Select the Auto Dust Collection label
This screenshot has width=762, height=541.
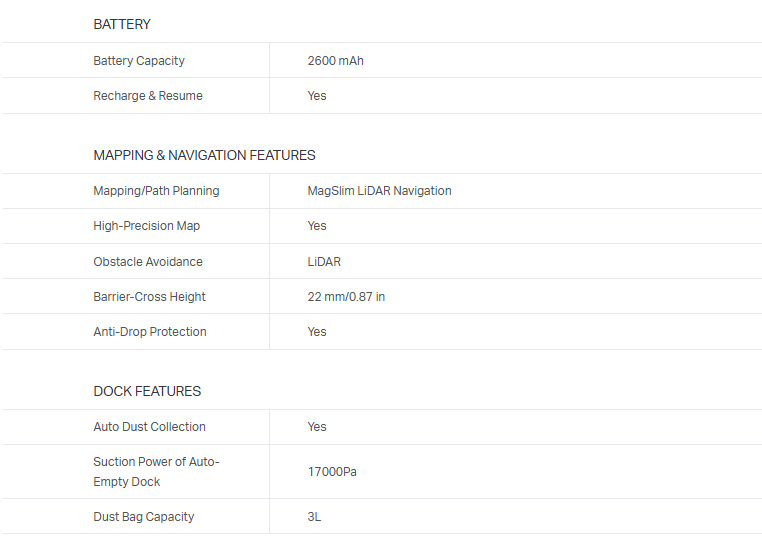point(149,427)
